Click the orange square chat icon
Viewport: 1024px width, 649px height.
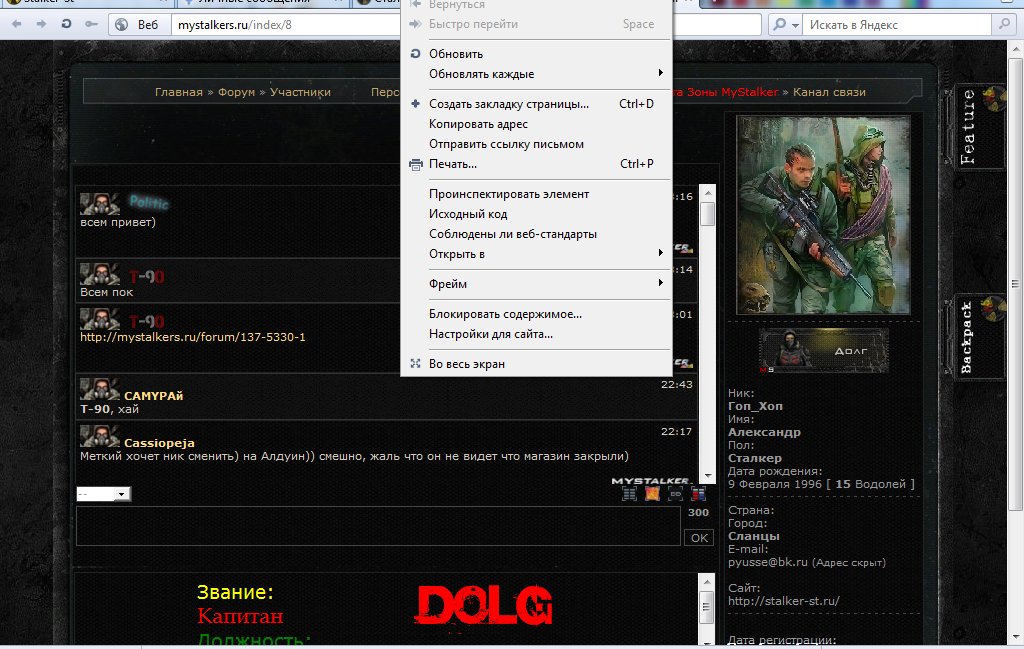[652, 494]
